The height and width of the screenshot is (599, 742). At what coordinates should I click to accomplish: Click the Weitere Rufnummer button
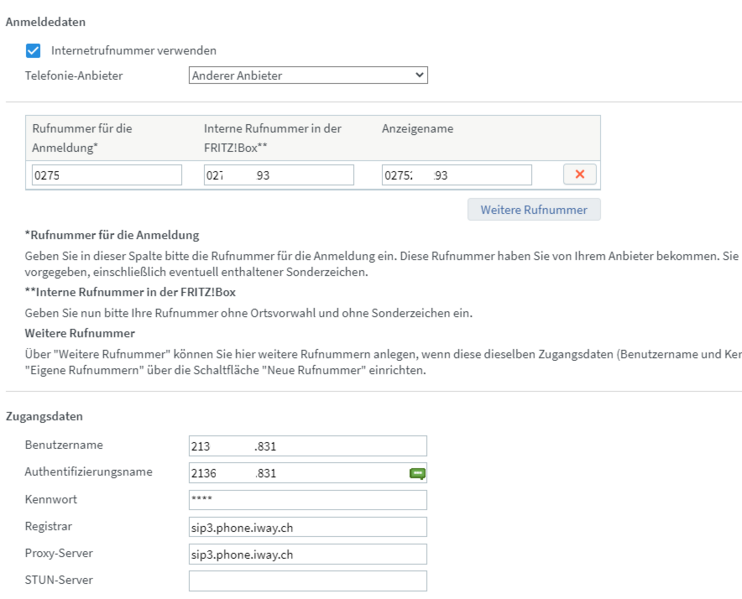coord(534,210)
